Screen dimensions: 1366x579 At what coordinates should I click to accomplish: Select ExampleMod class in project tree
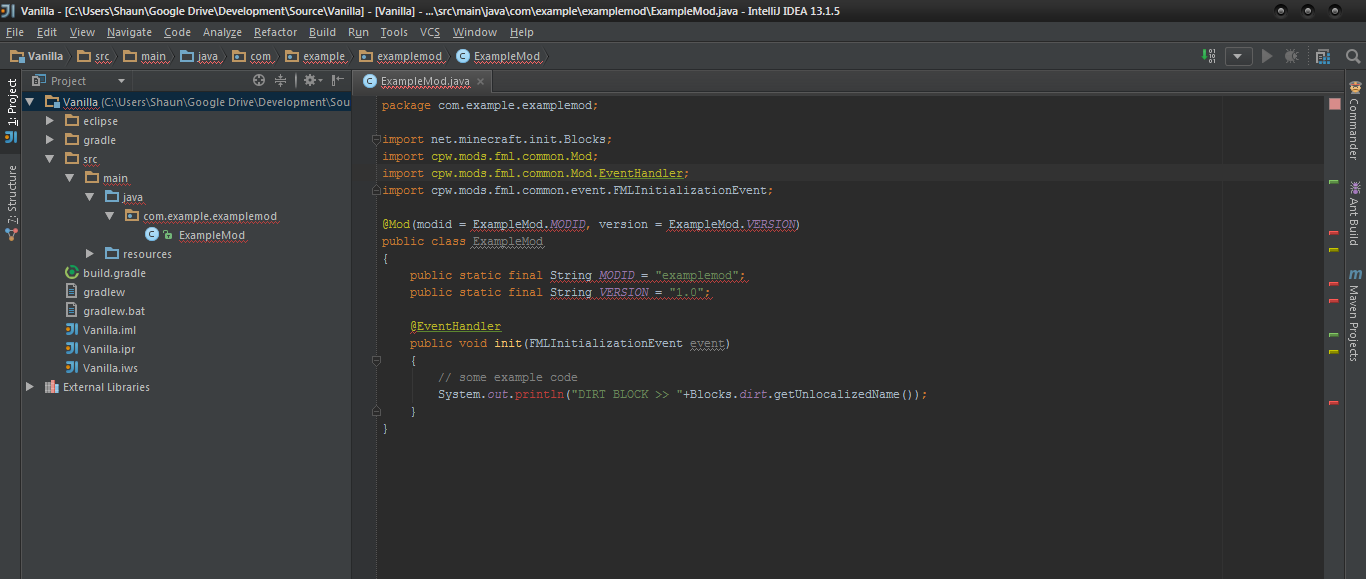click(x=211, y=235)
